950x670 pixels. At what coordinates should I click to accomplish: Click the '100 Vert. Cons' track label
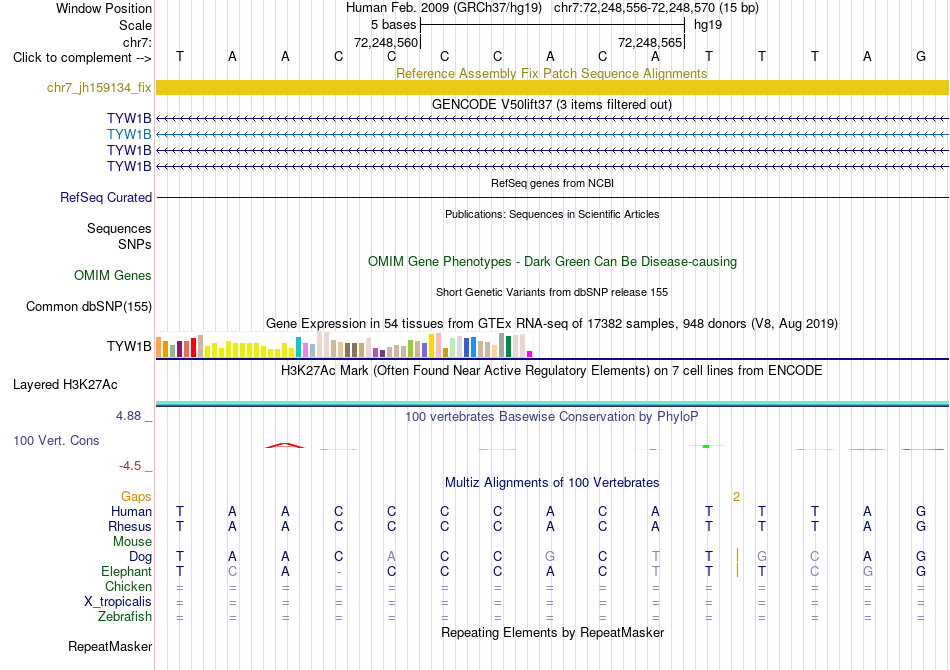pyautogui.click(x=56, y=441)
